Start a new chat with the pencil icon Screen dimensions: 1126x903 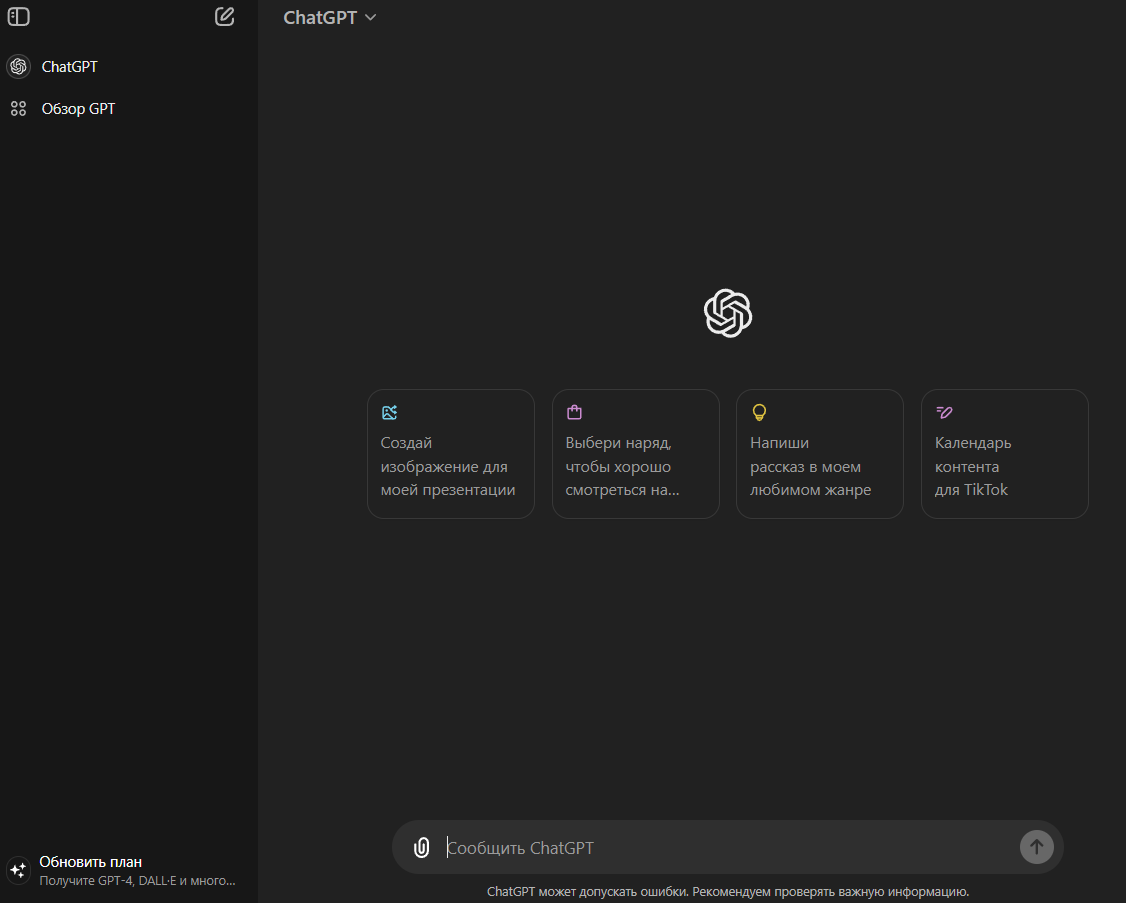tap(225, 17)
